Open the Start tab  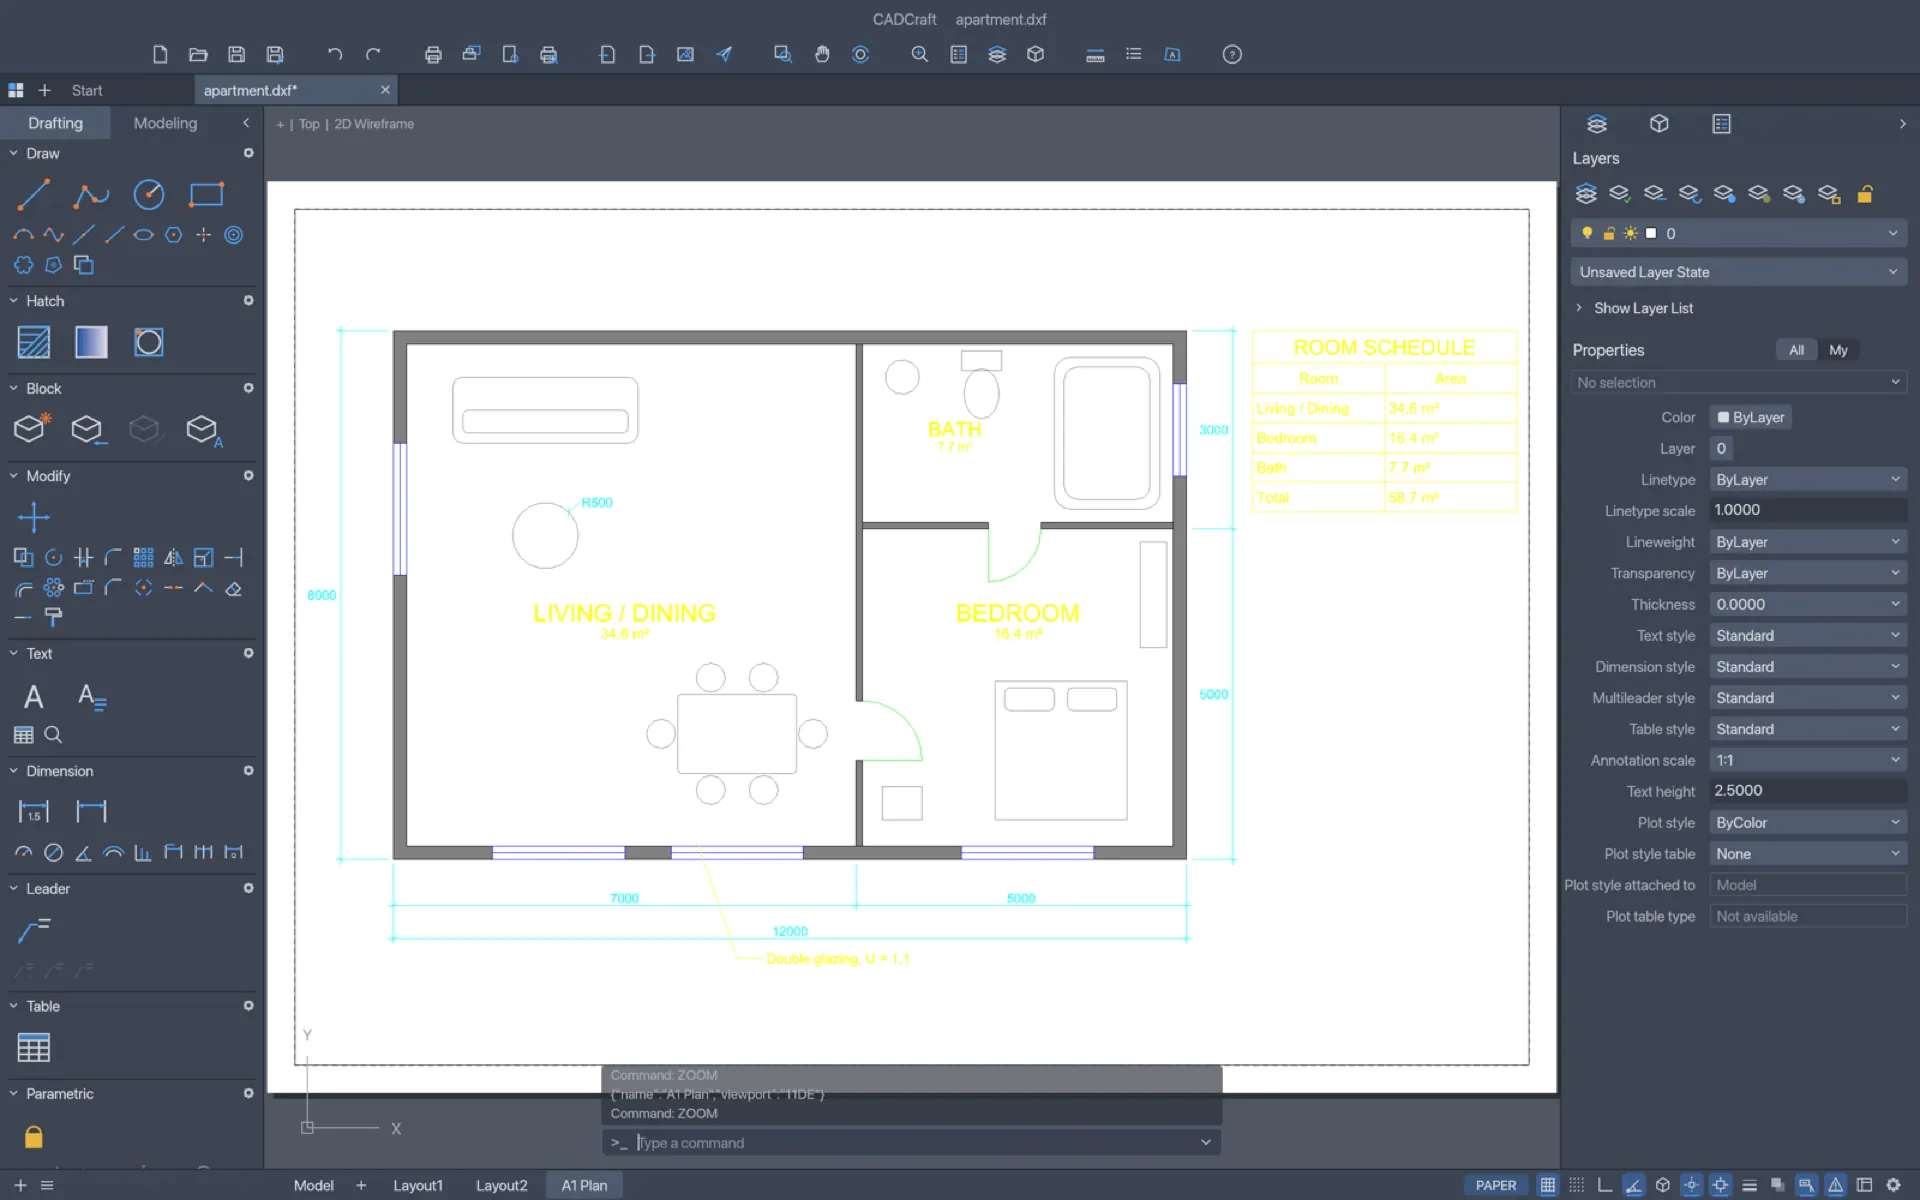coord(87,90)
